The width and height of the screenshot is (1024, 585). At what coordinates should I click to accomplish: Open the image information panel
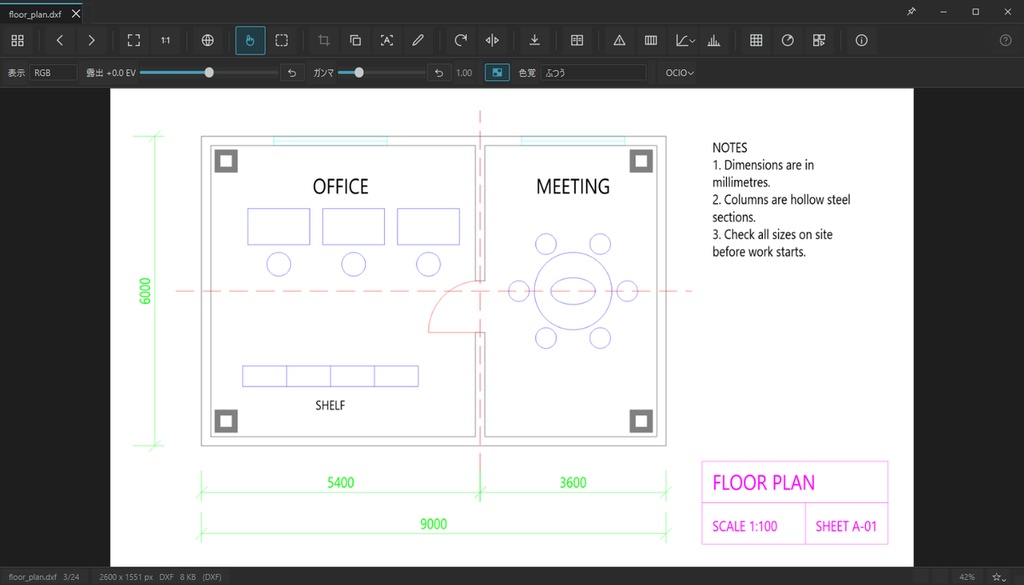pyautogui.click(x=861, y=40)
